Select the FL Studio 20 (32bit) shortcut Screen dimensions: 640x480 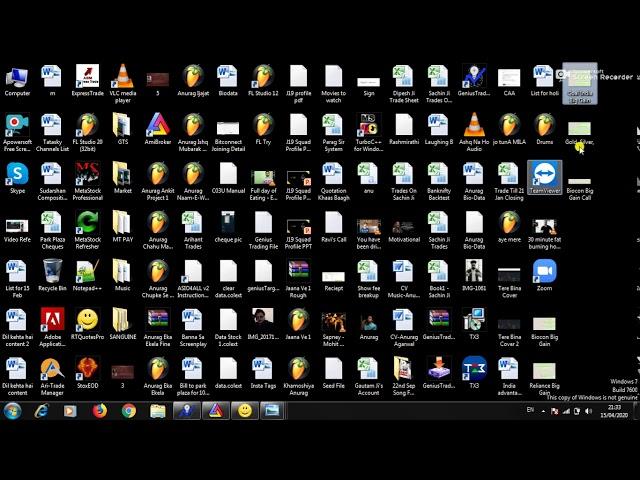tap(87, 132)
